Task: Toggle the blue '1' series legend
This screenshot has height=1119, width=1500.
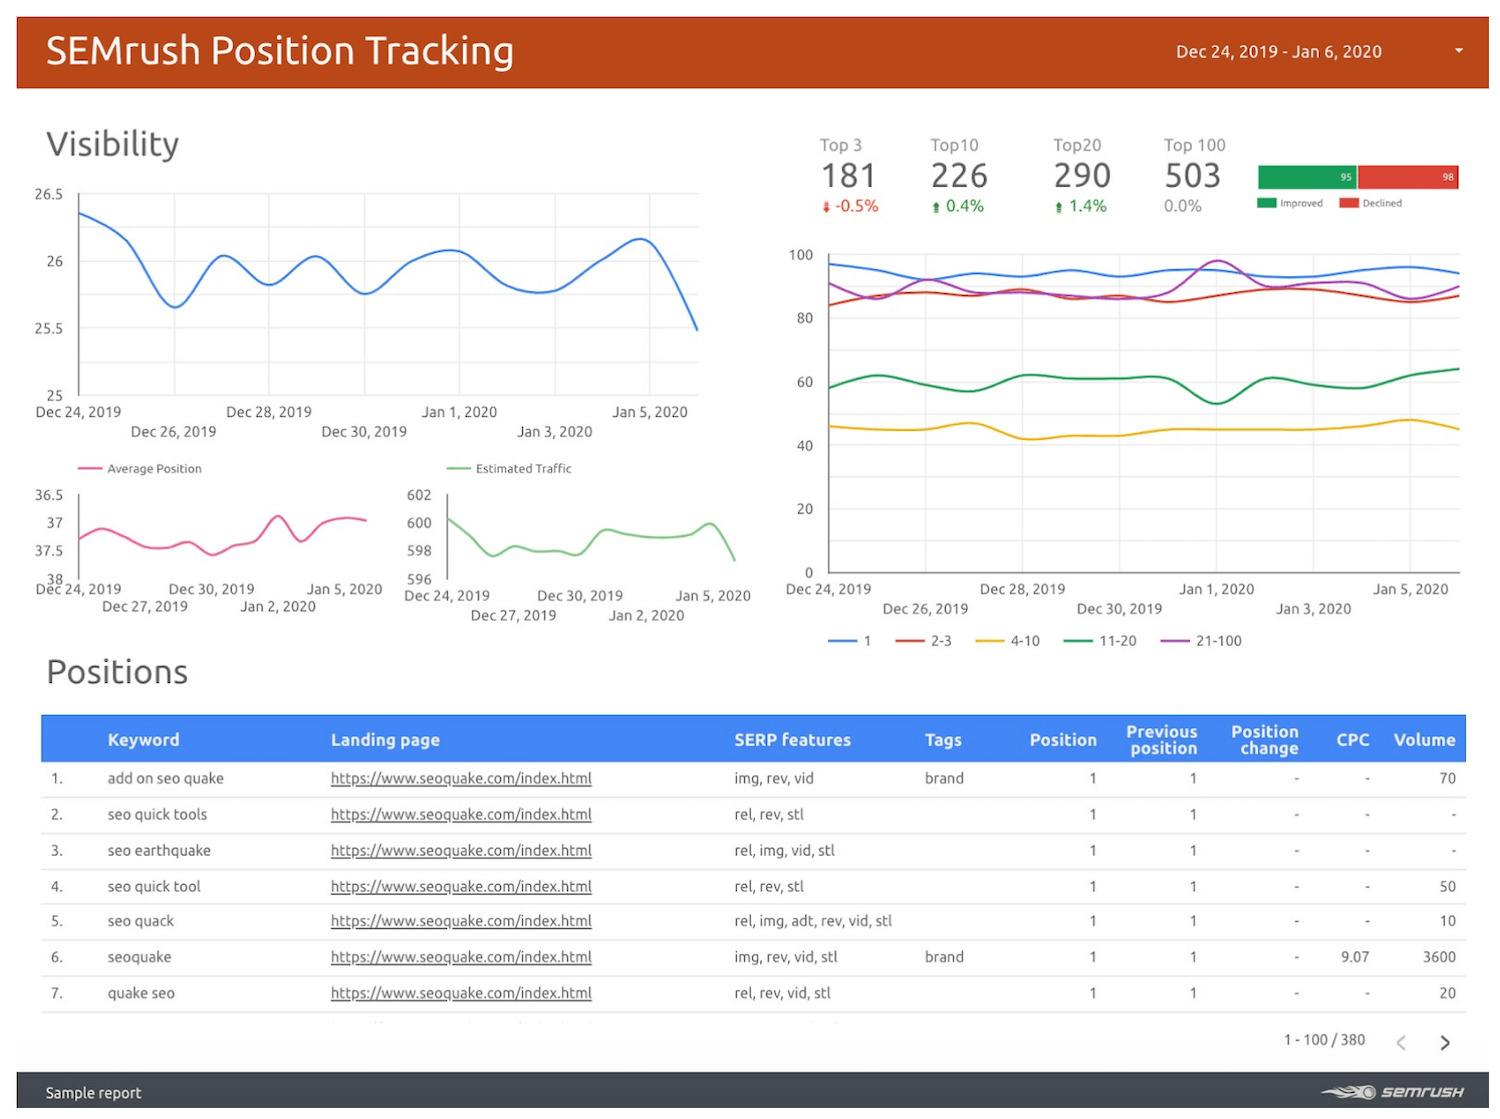Action: [850, 641]
